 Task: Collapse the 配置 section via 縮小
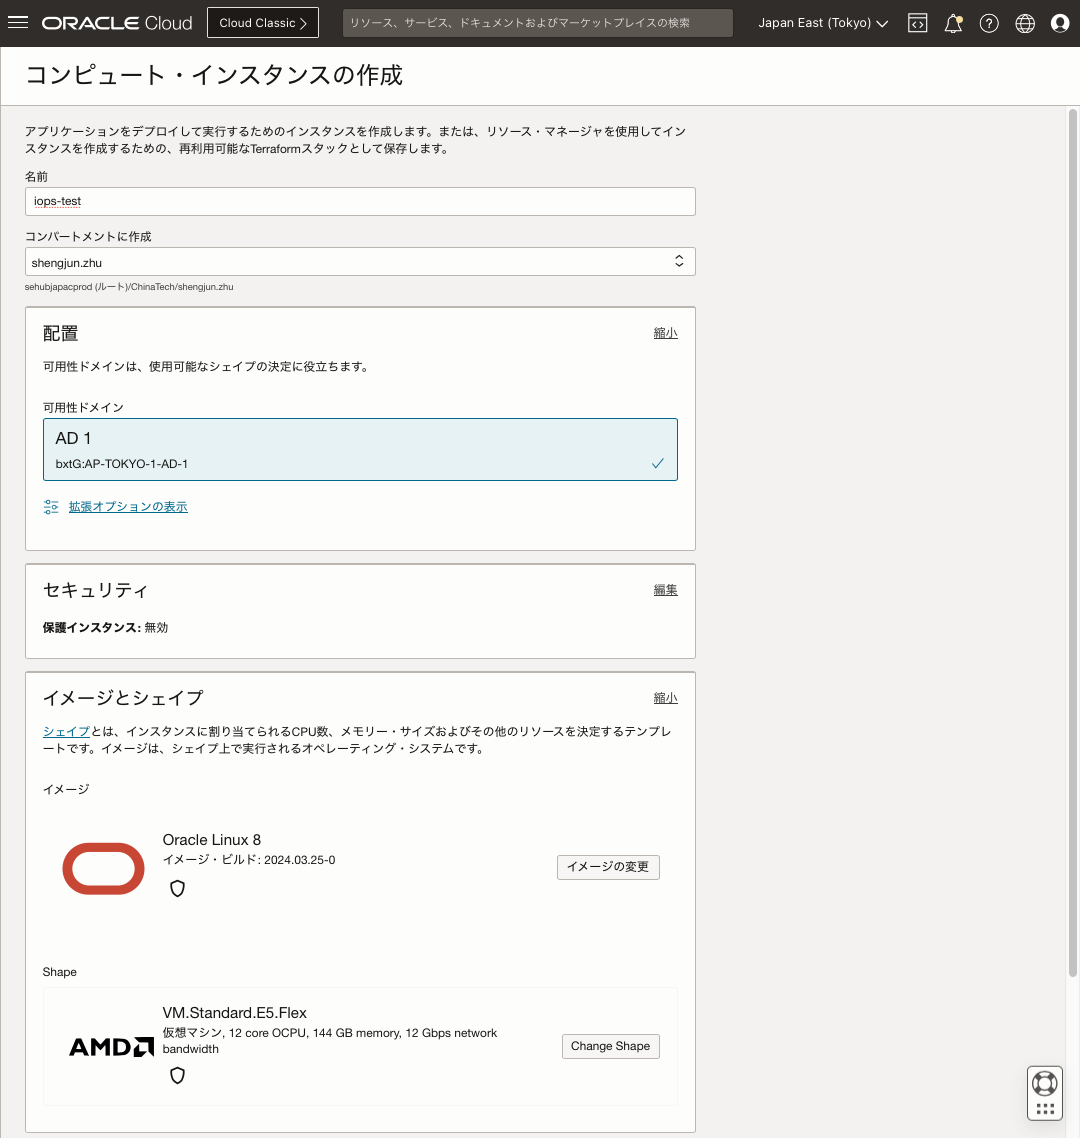tap(666, 333)
